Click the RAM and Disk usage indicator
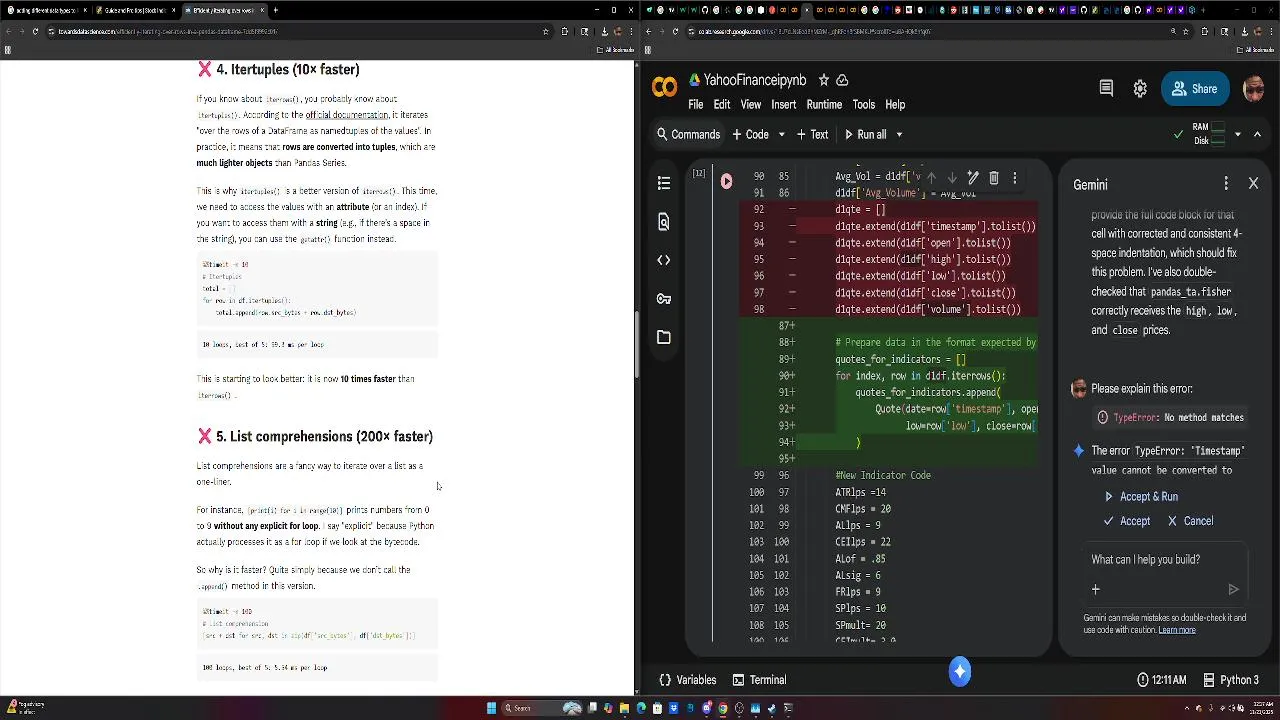This screenshot has width=1280, height=720. coord(1209,134)
